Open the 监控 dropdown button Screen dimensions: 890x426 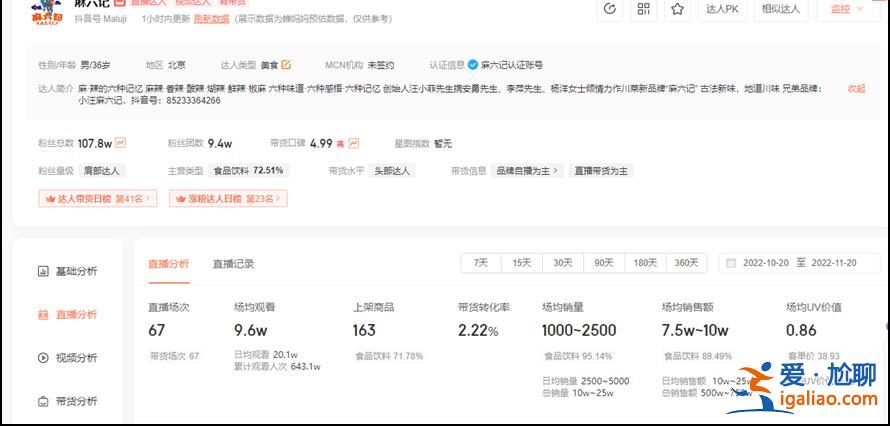click(x=848, y=9)
